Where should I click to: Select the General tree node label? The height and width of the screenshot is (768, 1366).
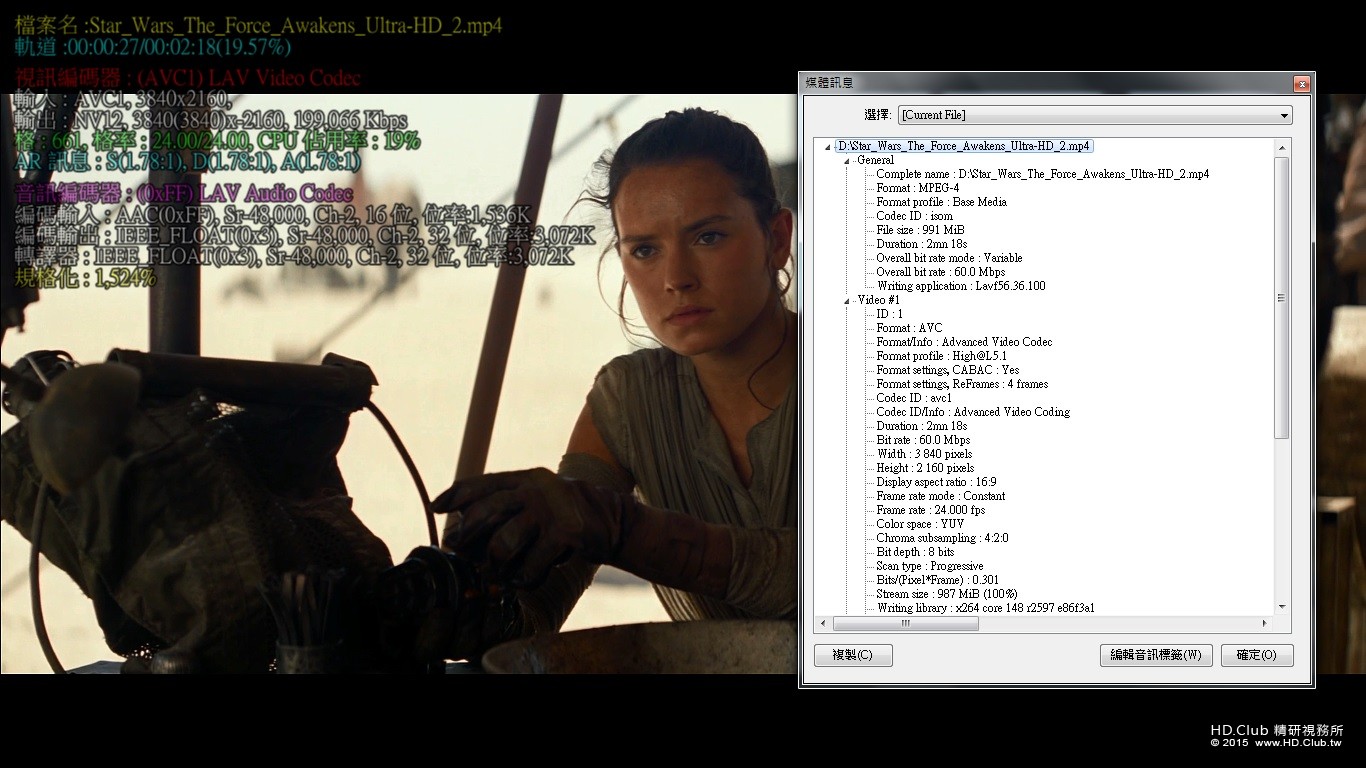pos(875,160)
